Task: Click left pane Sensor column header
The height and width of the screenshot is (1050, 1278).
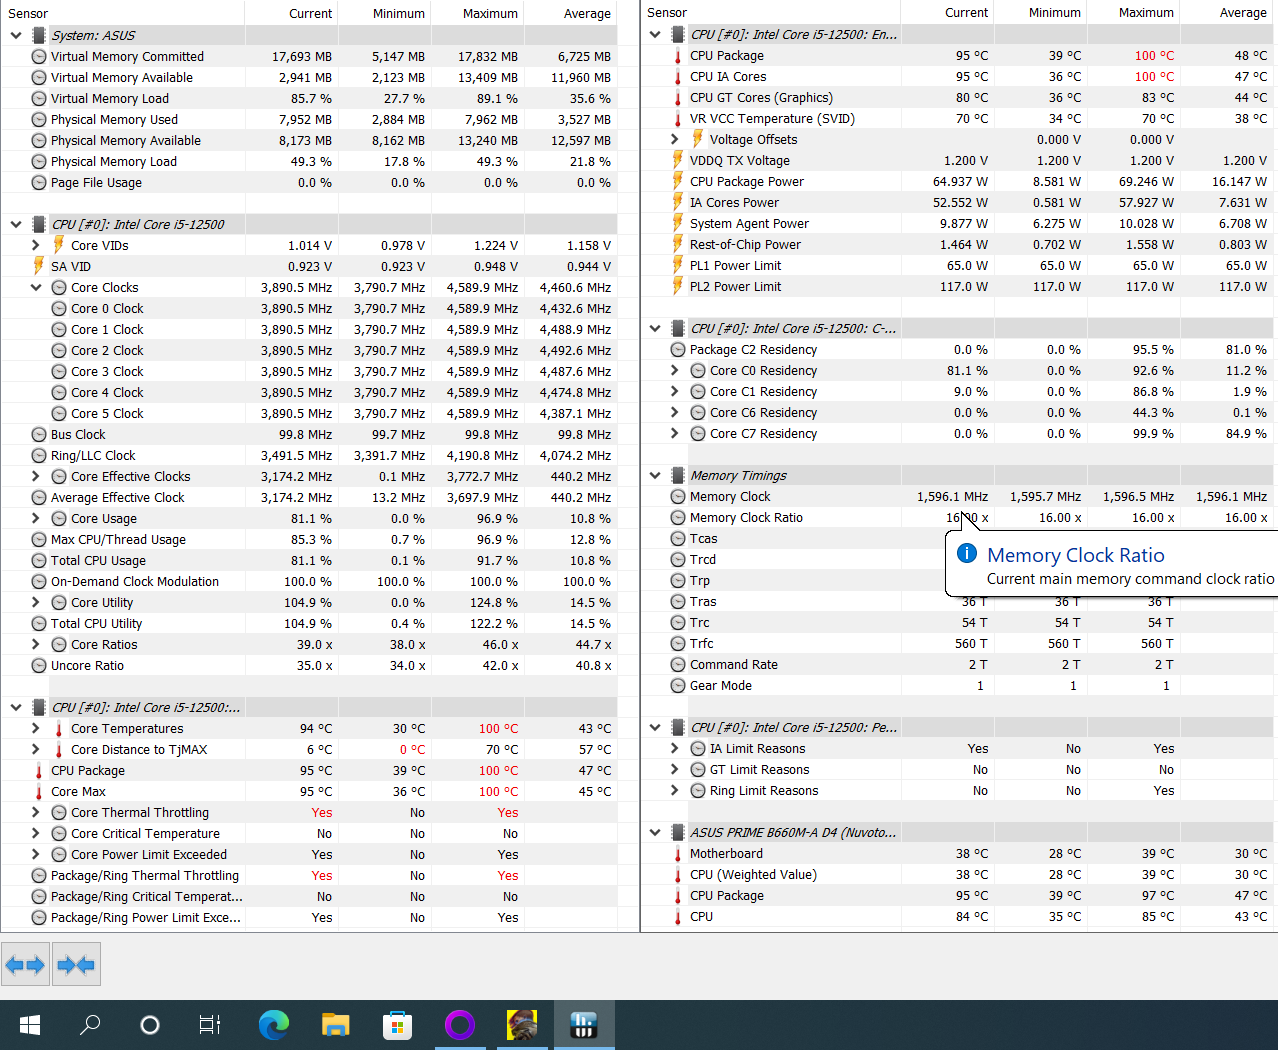Action: coord(123,13)
